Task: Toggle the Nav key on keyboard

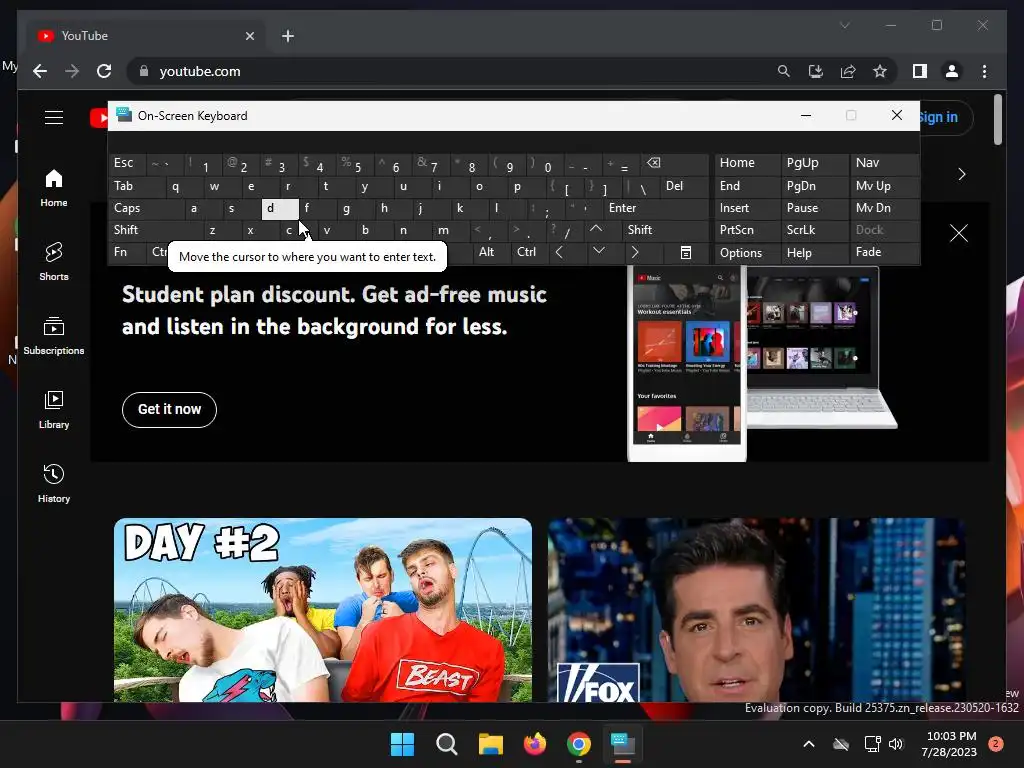Action: 883,163
